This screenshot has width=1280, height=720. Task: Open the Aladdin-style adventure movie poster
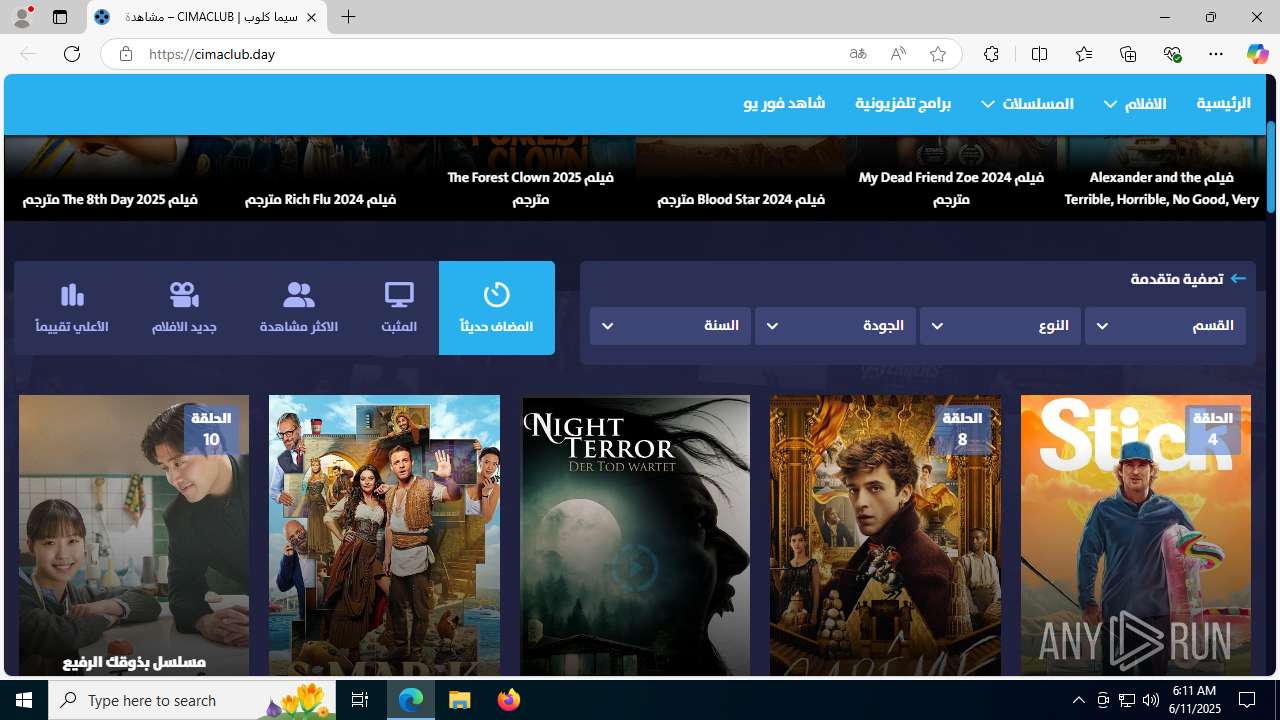[x=384, y=535]
